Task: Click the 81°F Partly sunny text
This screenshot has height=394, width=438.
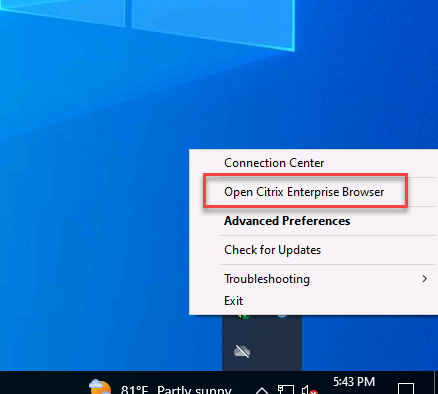Action: click(x=176, y=389)
